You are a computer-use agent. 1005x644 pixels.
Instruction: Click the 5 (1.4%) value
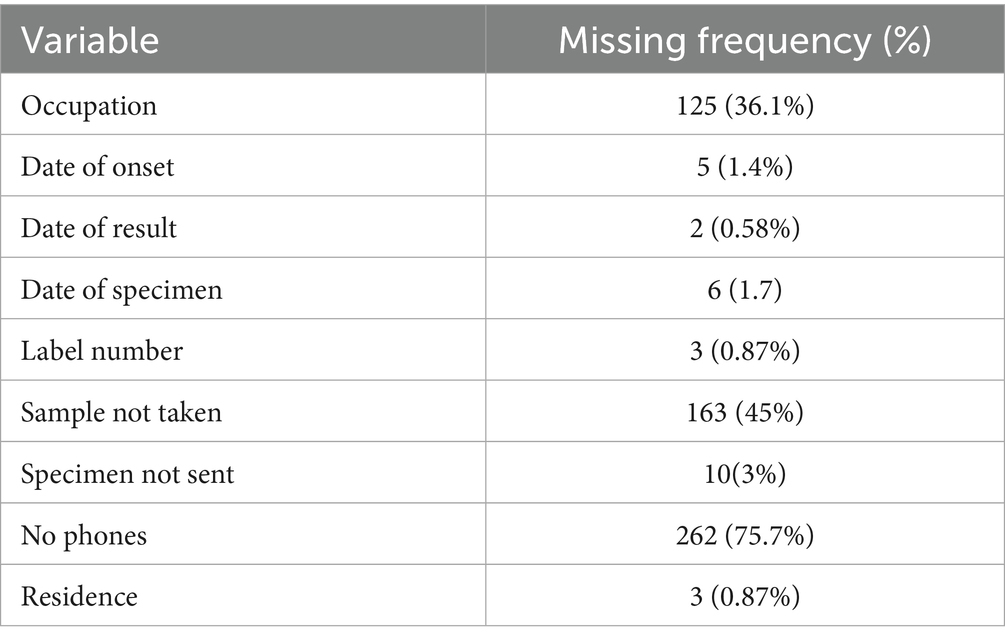[x=745, y=166]
